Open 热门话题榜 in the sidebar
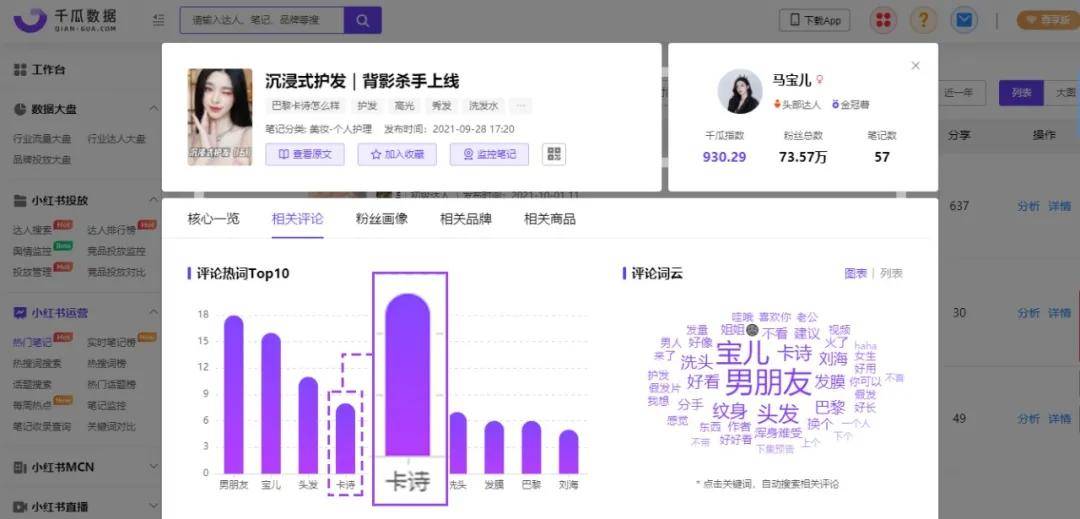This screenshot has height=519, width=1080. pyautogui.click(x=112, y=384)
